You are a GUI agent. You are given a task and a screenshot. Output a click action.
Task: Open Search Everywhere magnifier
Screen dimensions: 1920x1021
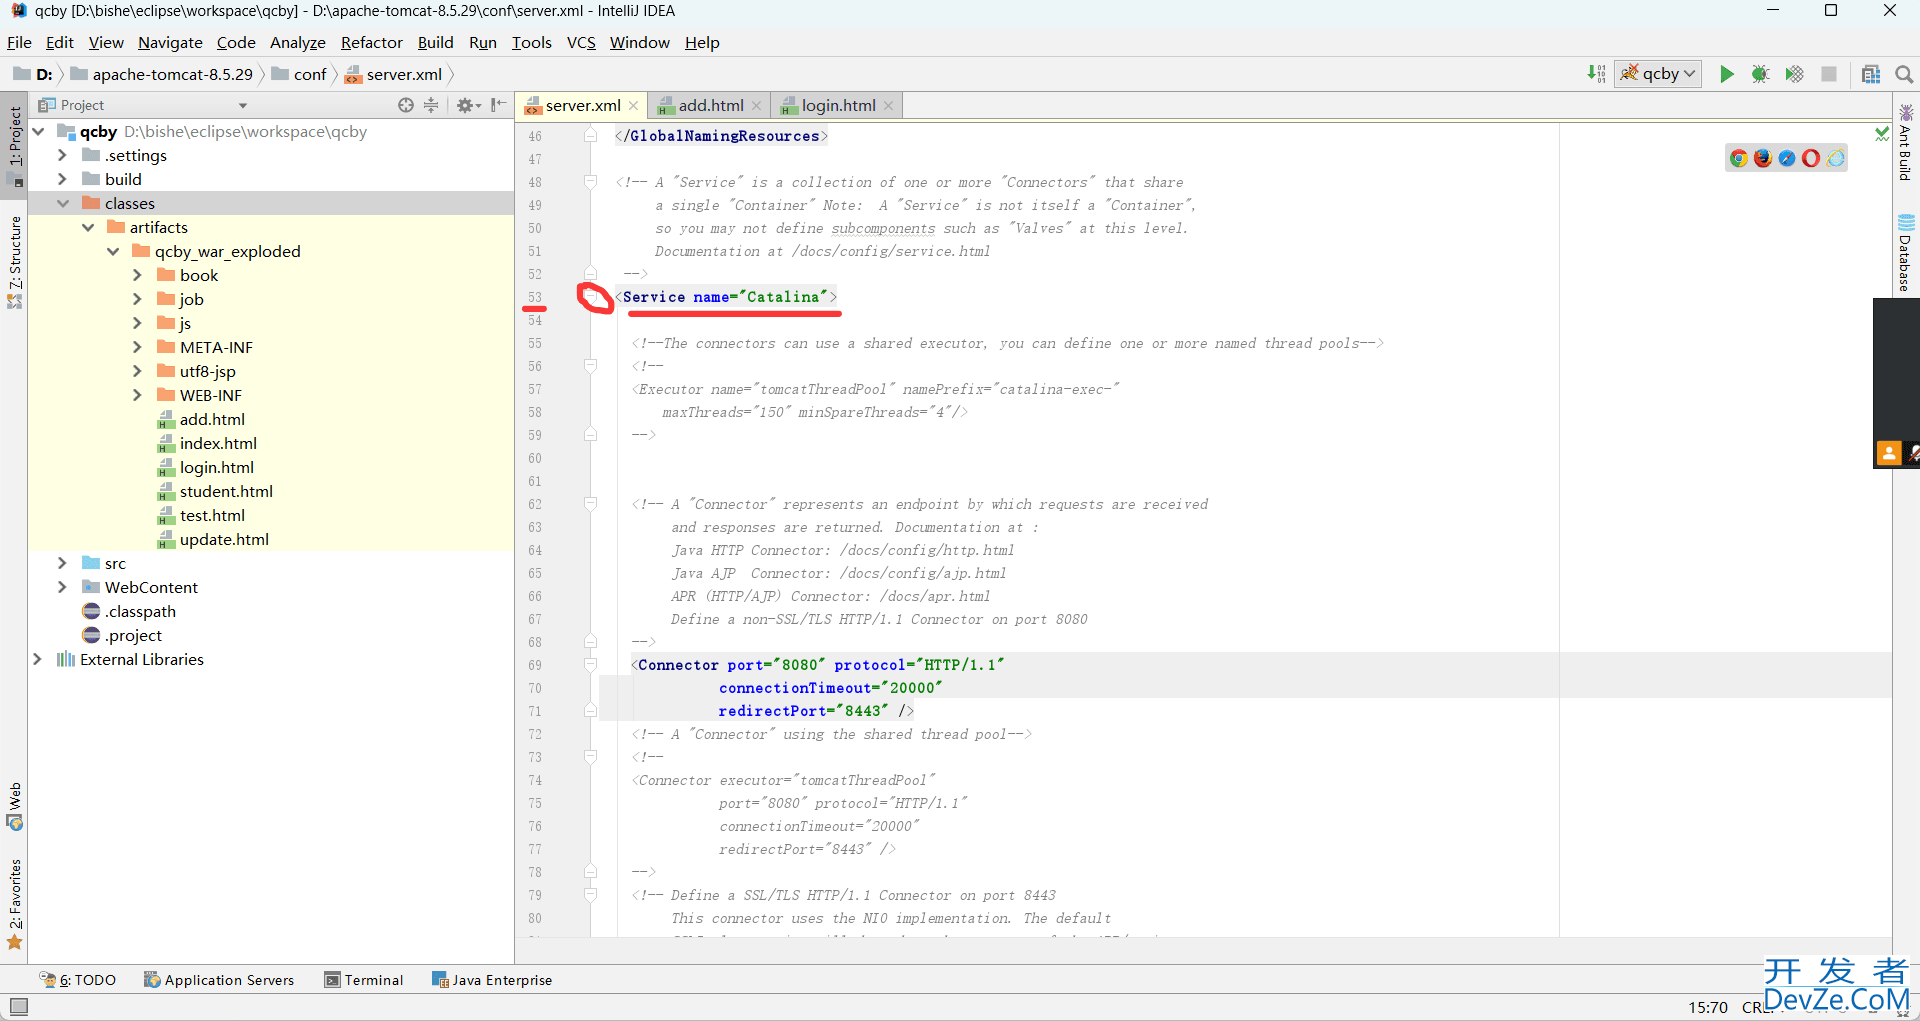pos(1904,74)
